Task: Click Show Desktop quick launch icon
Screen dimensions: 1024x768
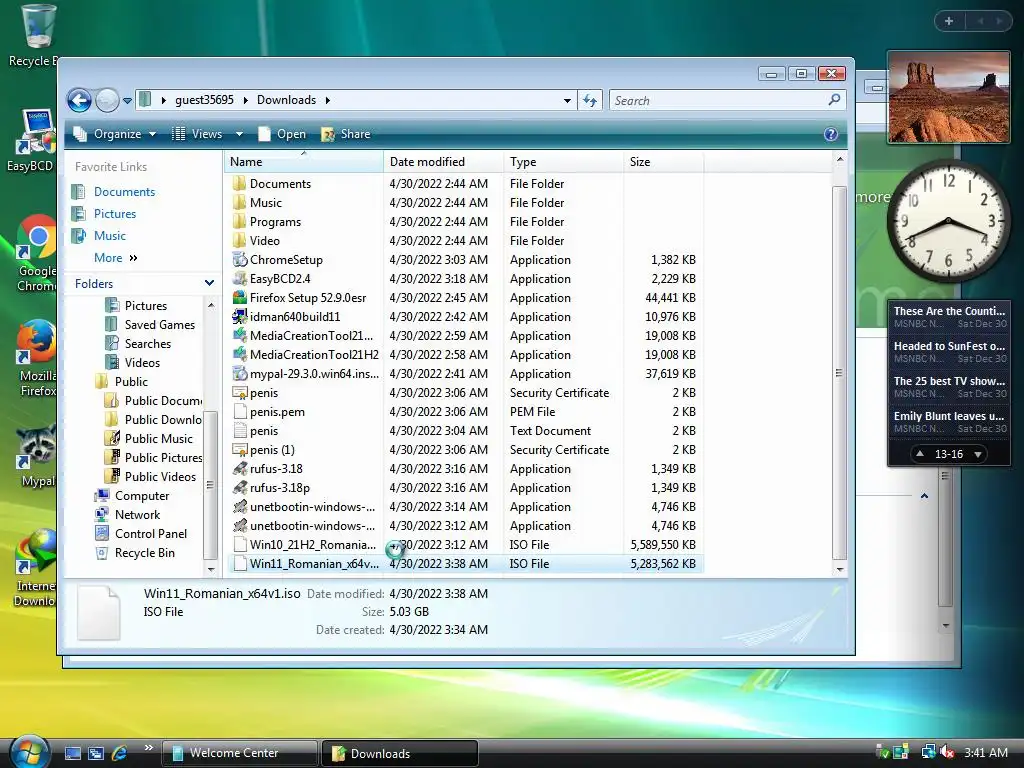Action: pos(72,753)
